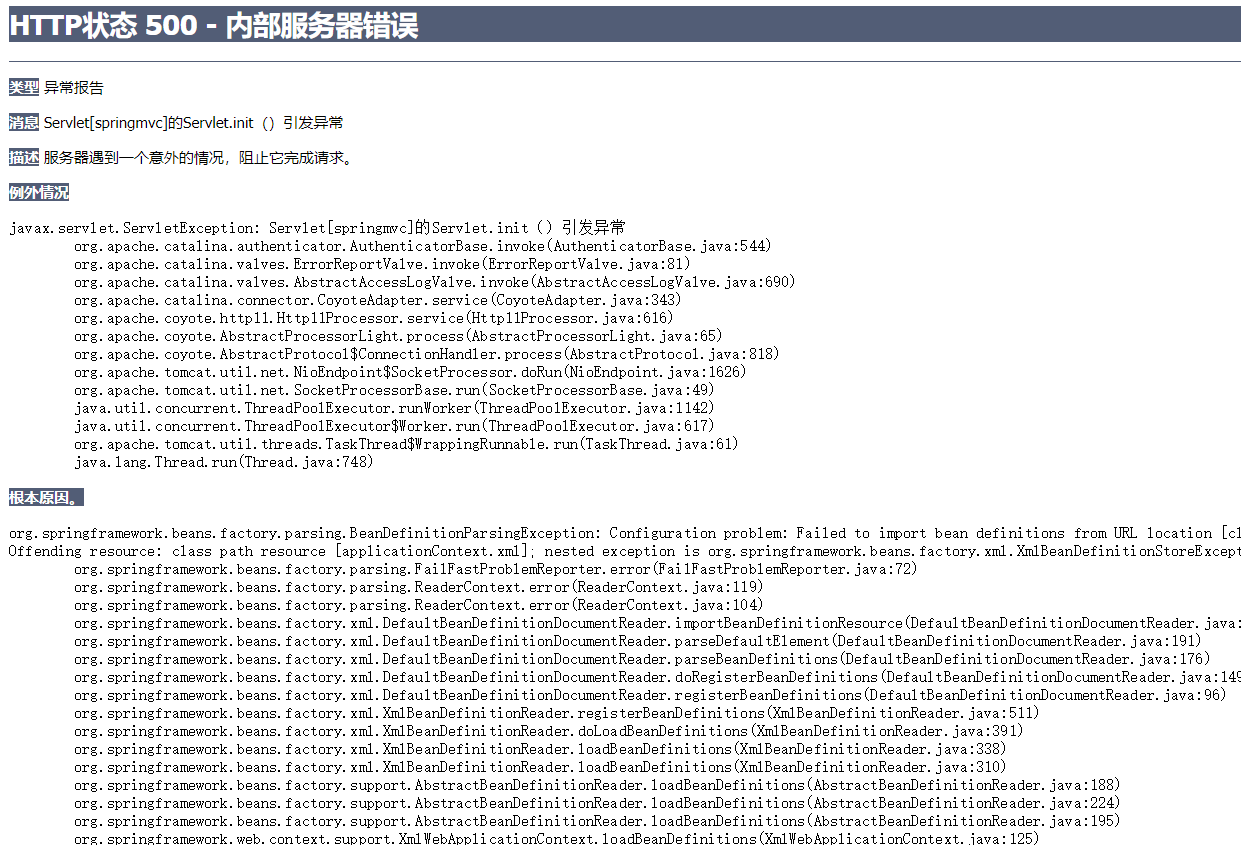1241x845 pixels.
Task: Click the ErrorReportValve.invoke stack line
Action: (382, 264)
